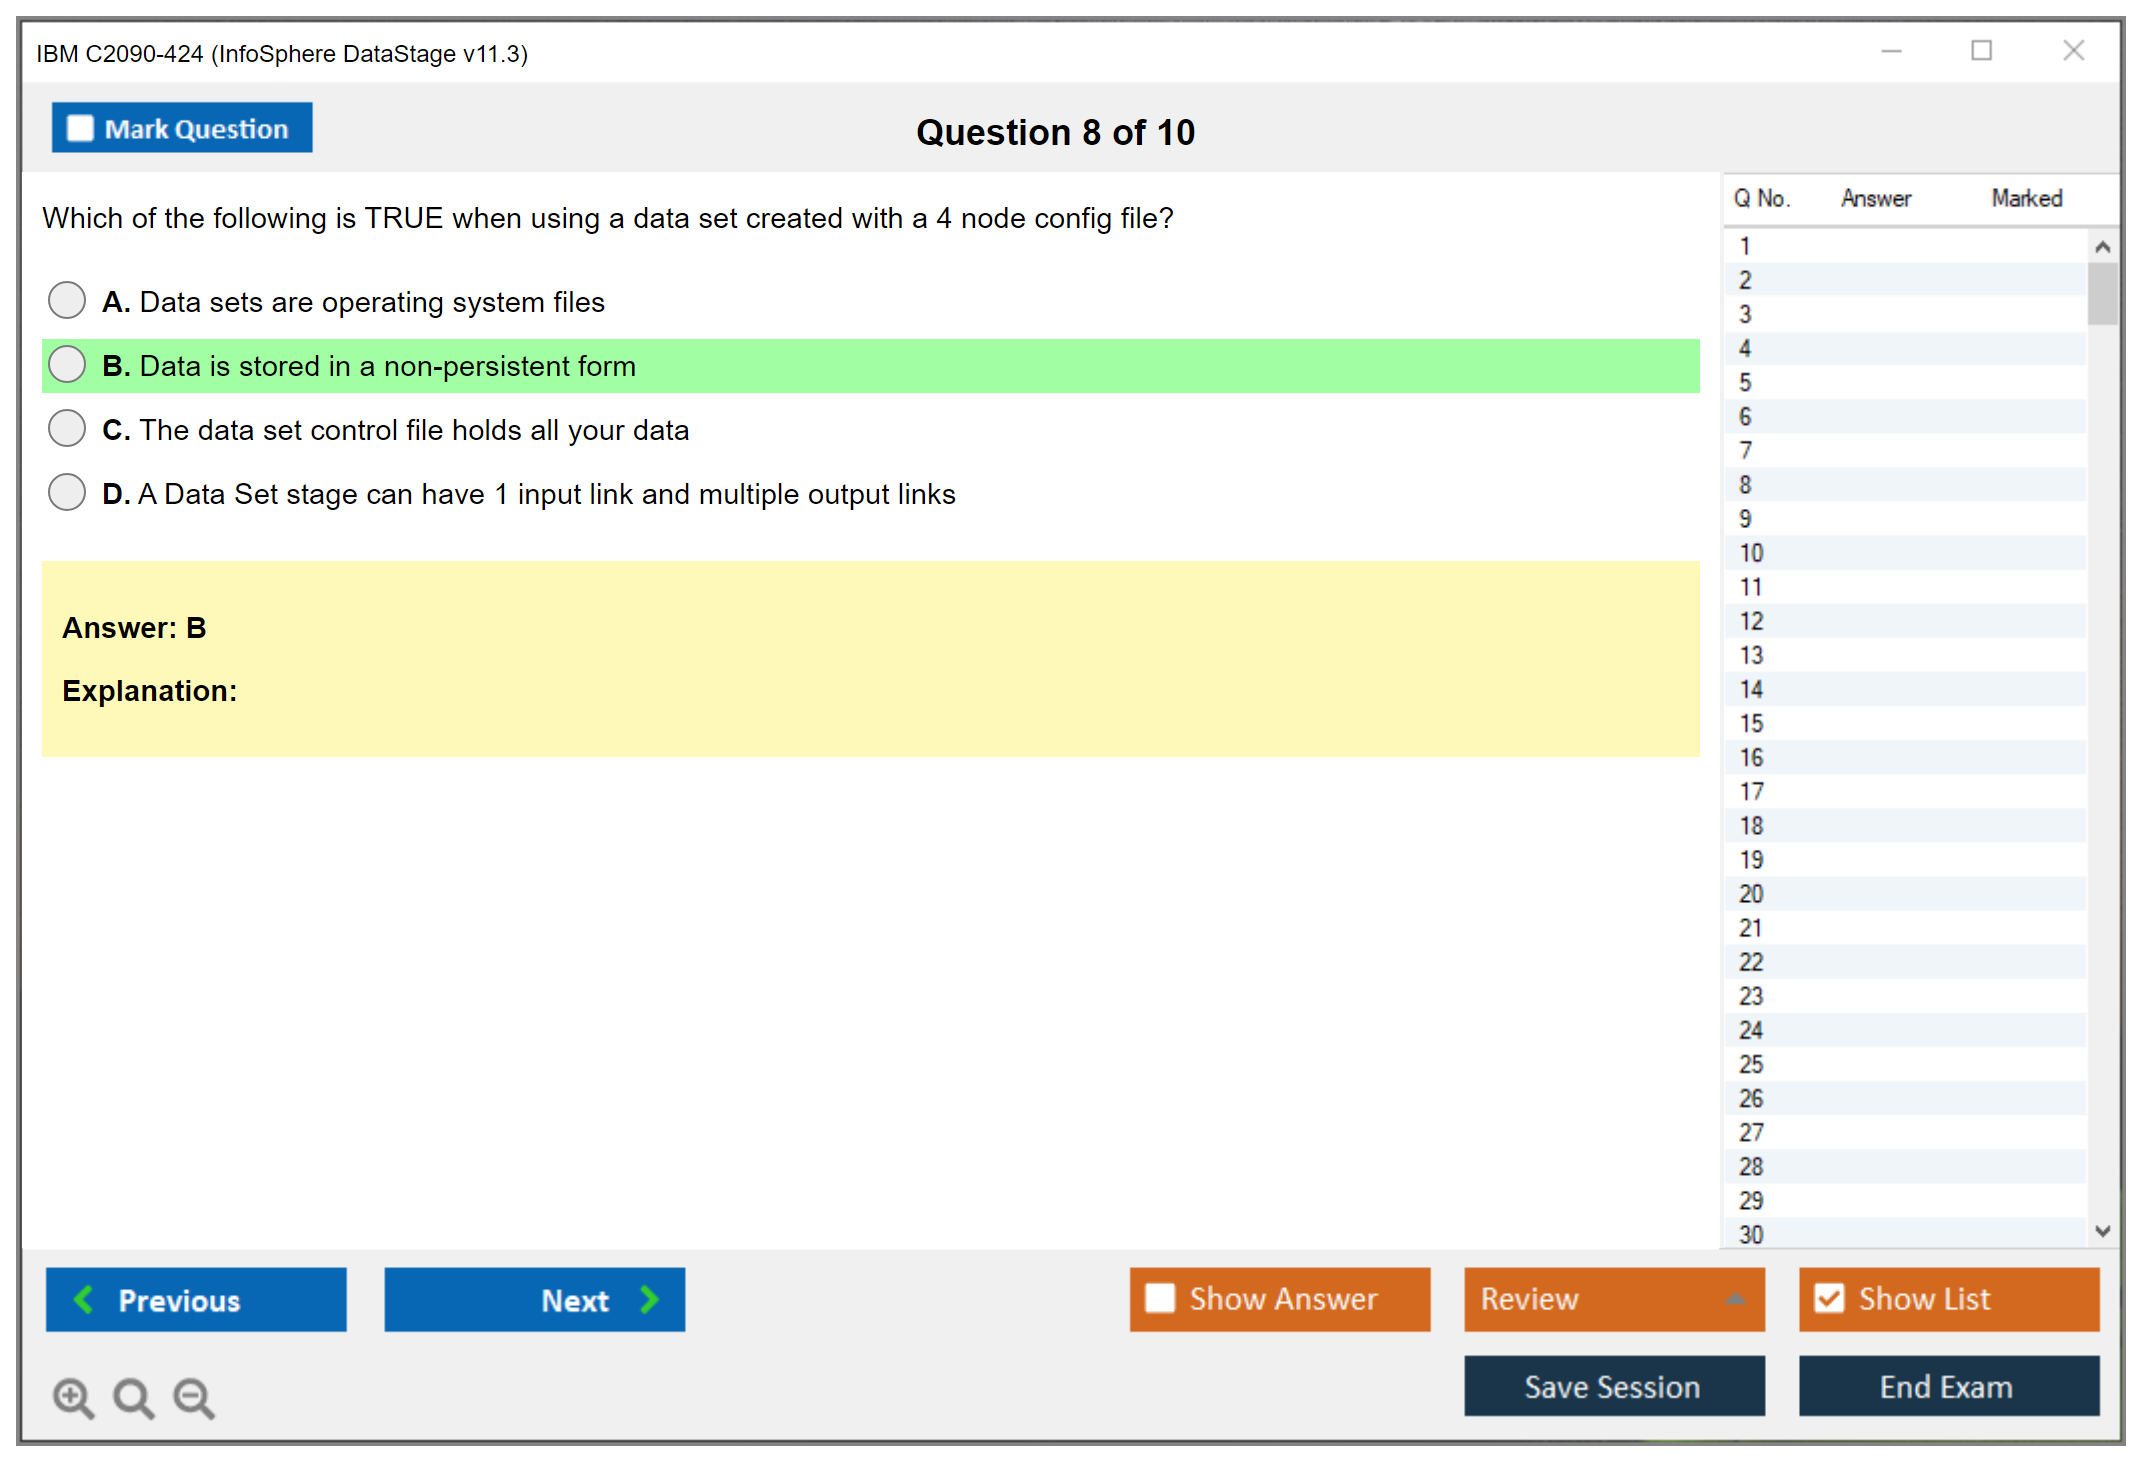The width and height of the screenshot is (2150, 1470).
Task: Click the left chevron on the Previous button
Action: click(84, 1299)
